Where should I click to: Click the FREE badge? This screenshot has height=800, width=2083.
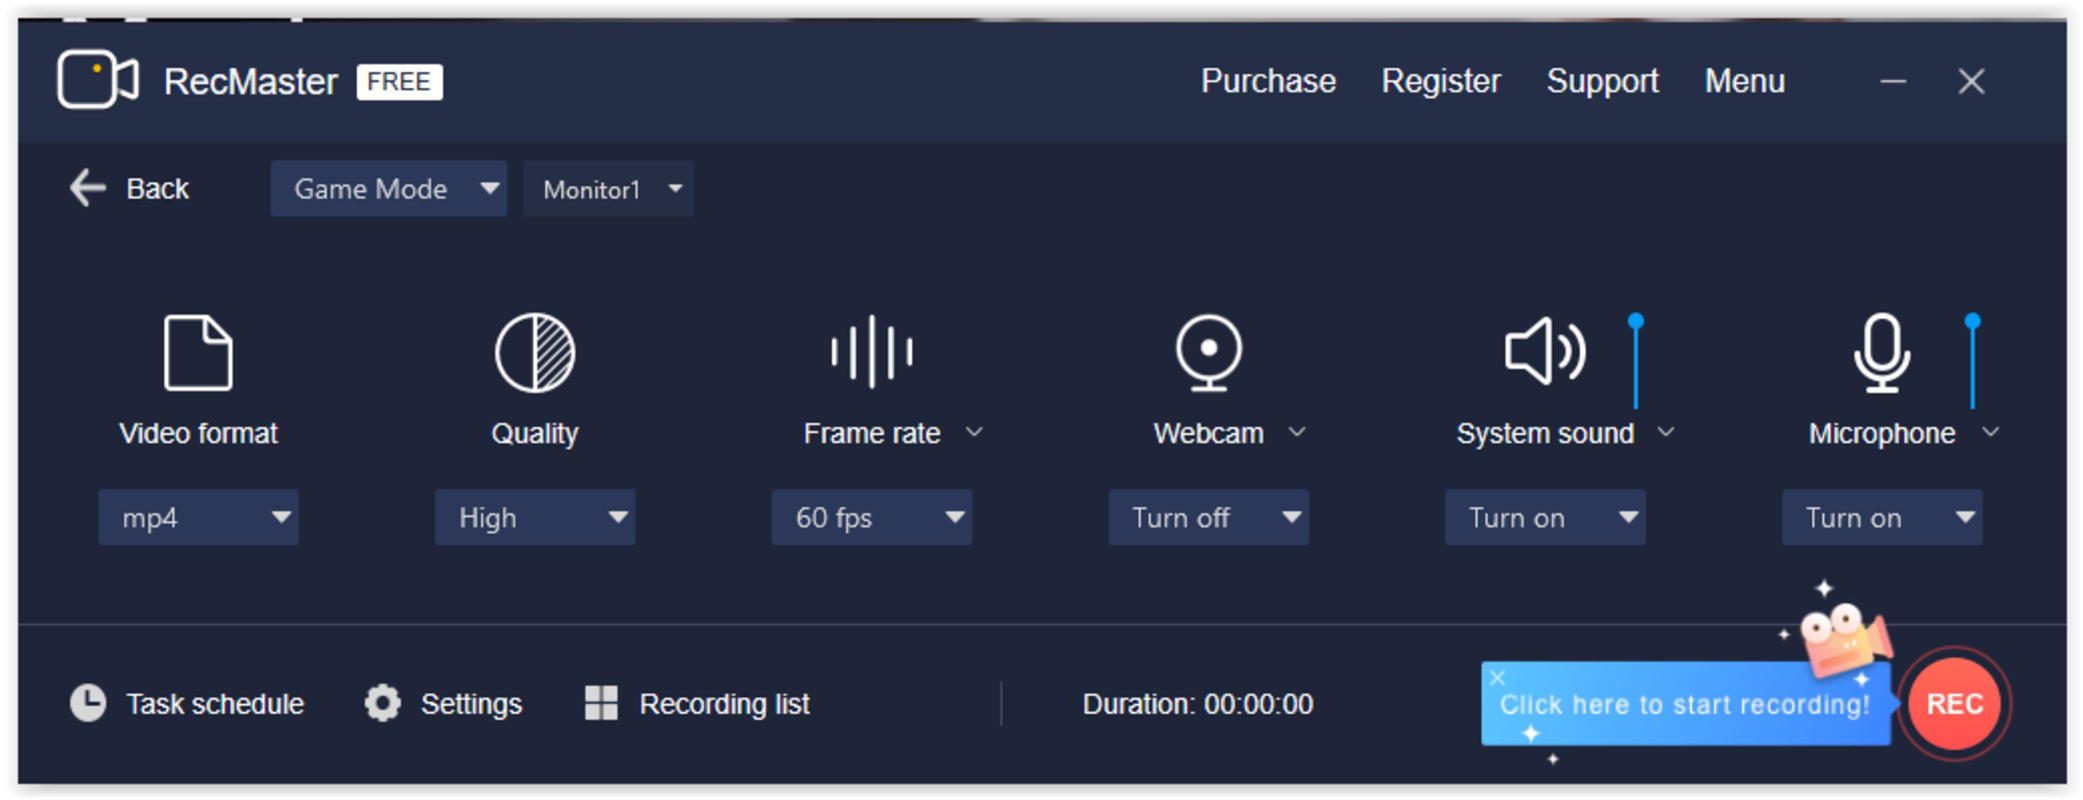399,81
